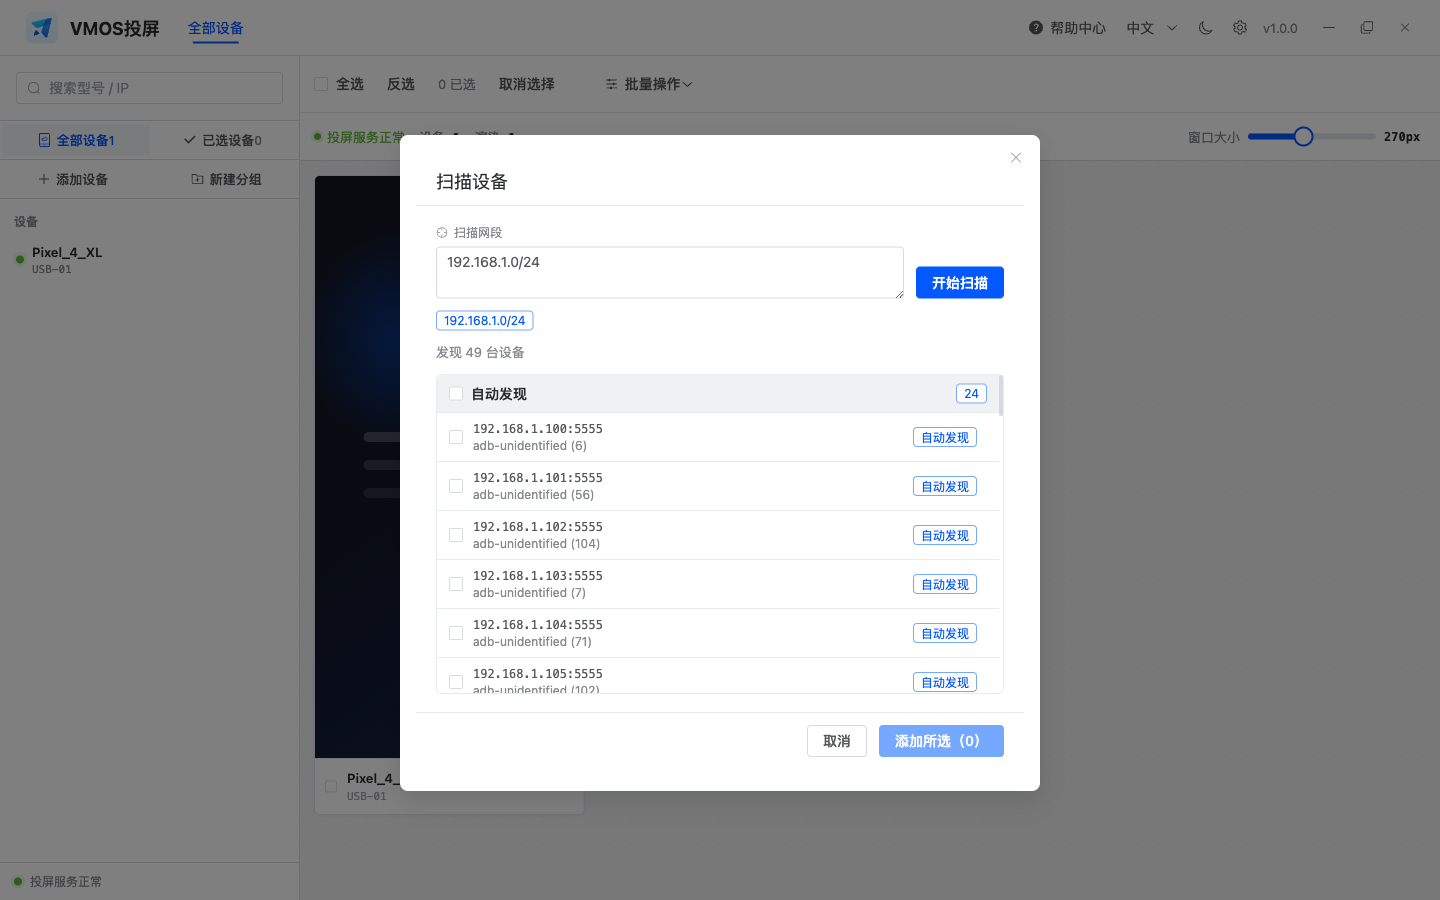1440x900 pixels.
Task: Check the 自动发现 group checkbox
Action: [456, 394]
